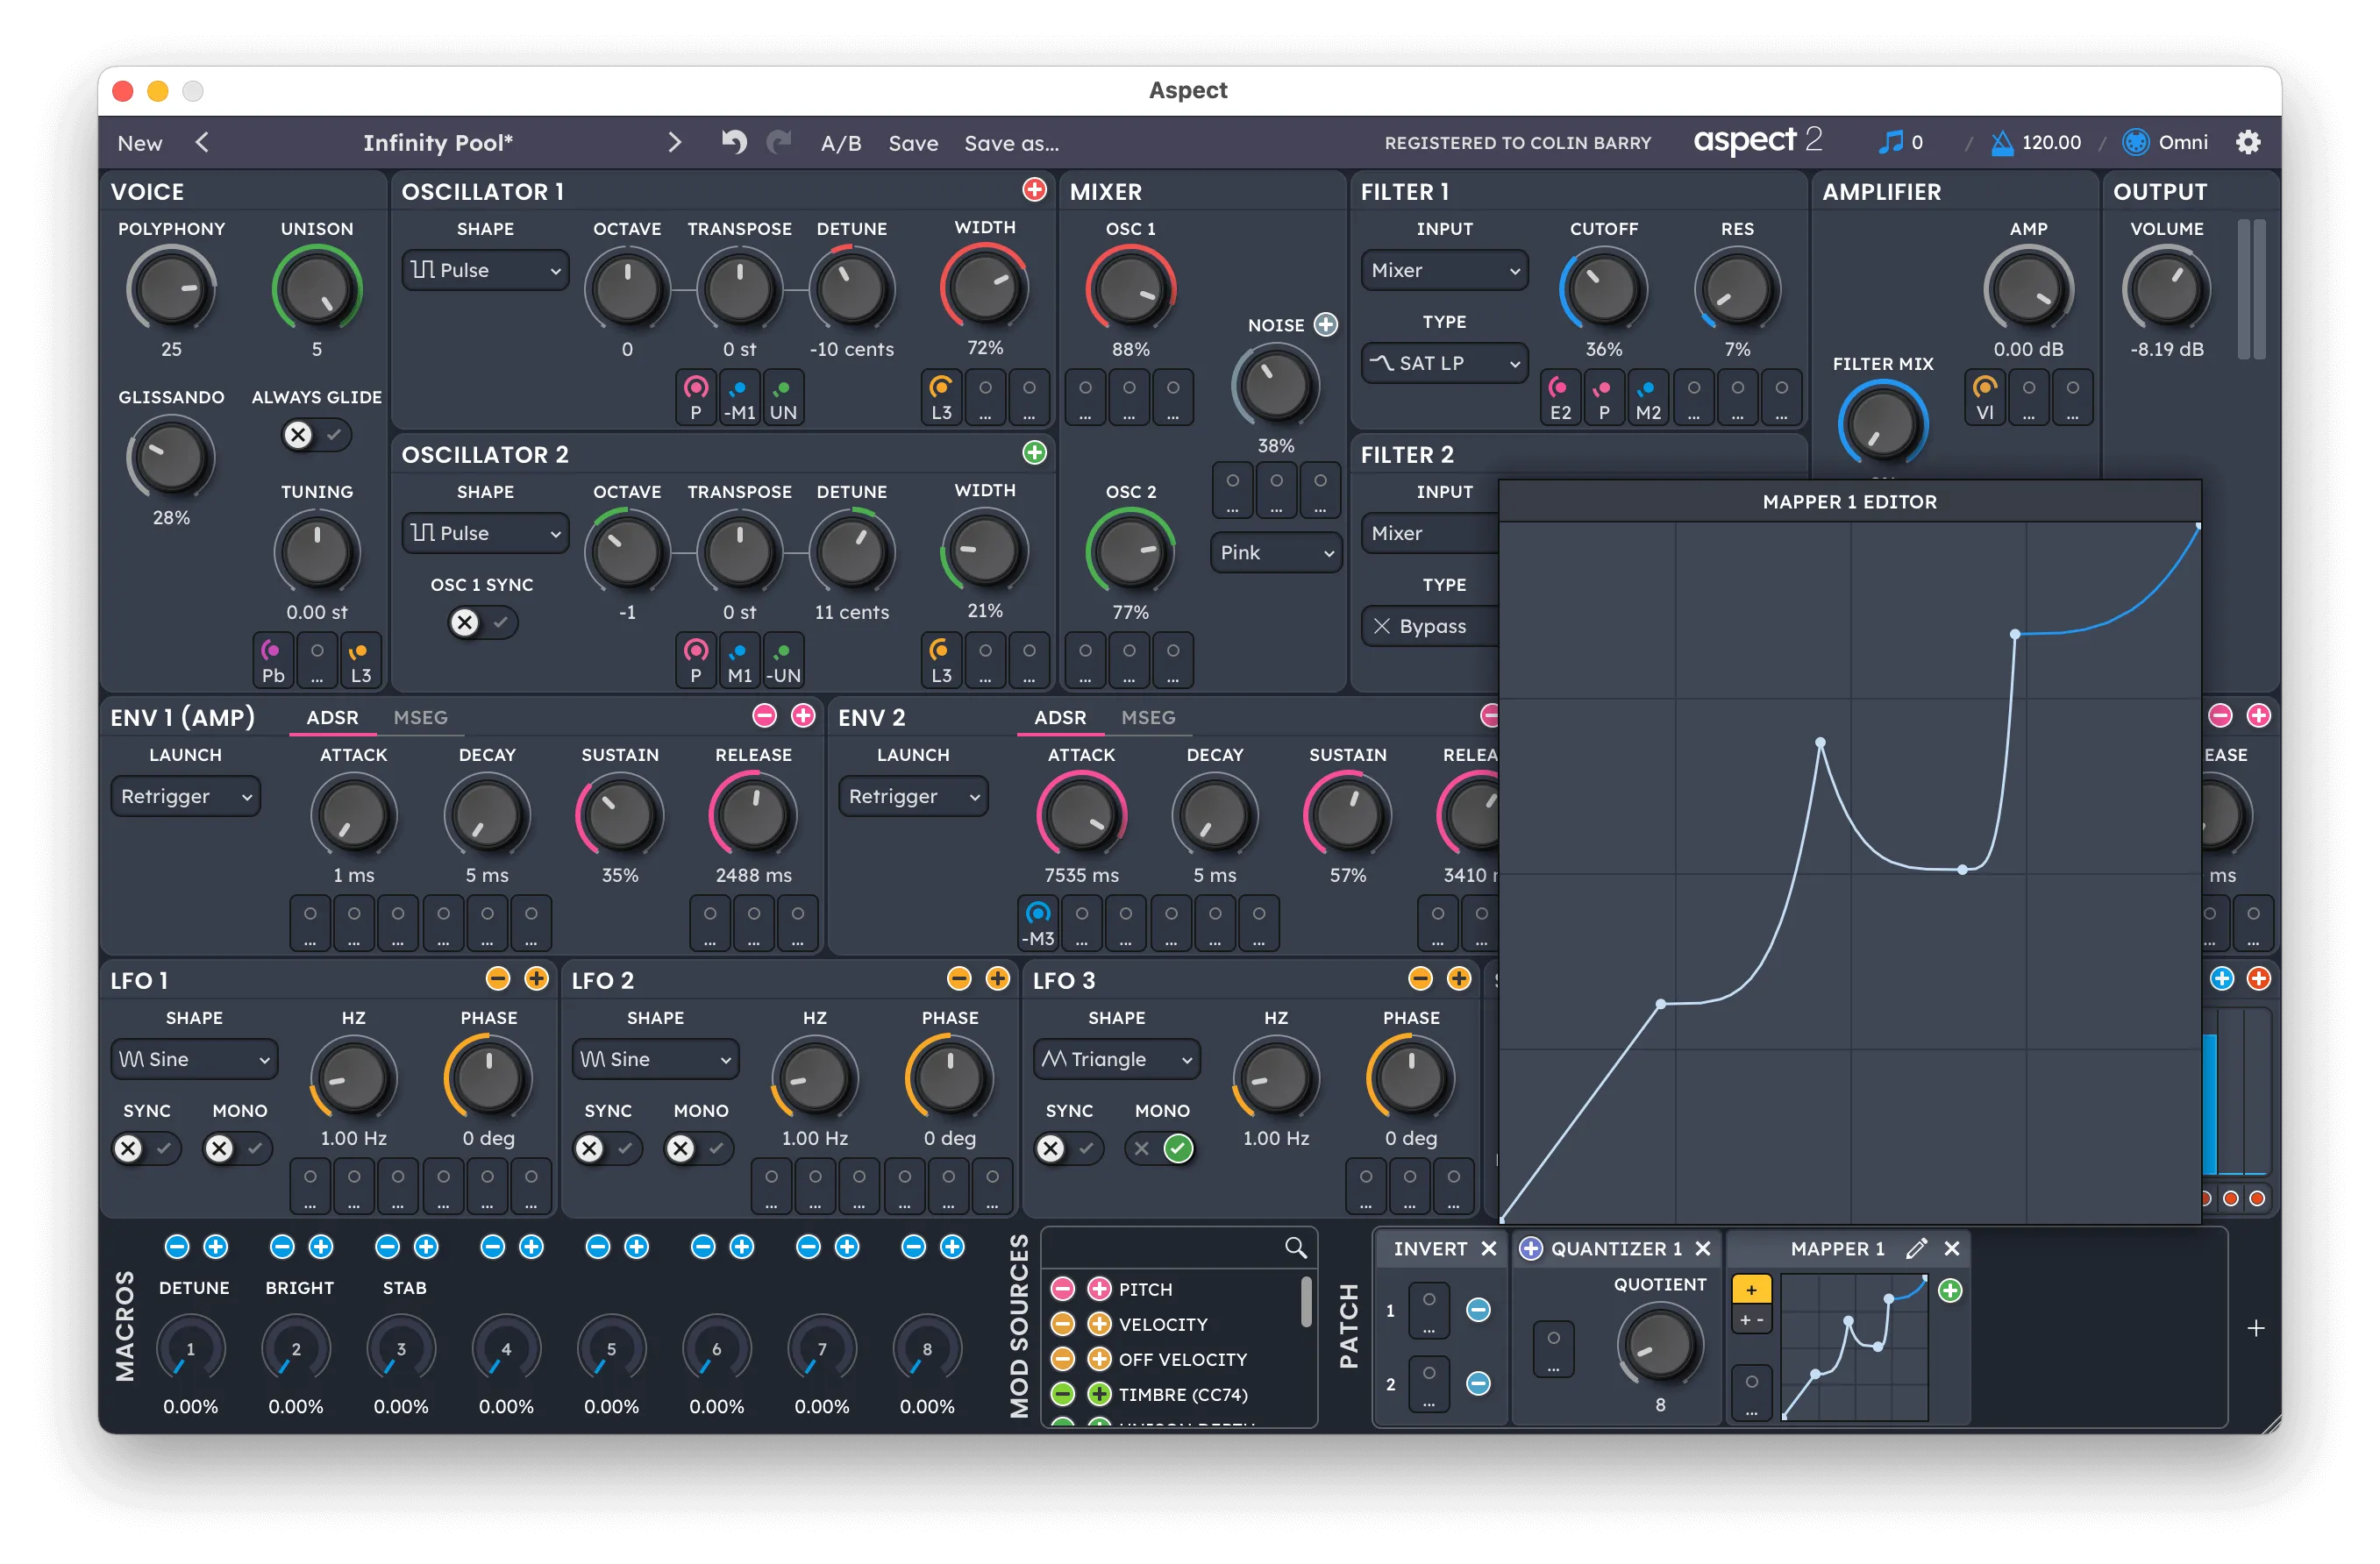Click the redo arrow icon
Screen dimensions: 2380x1564
point(779,142)
